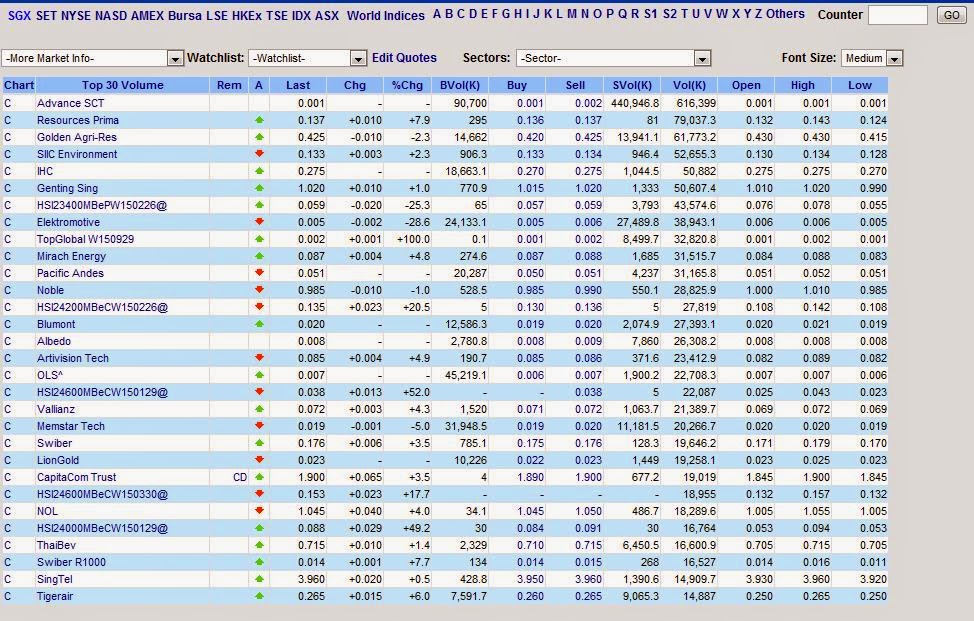The image size is (974, 621).
Task: Click green up arrow in Resources Prima row
Action: 259,120
